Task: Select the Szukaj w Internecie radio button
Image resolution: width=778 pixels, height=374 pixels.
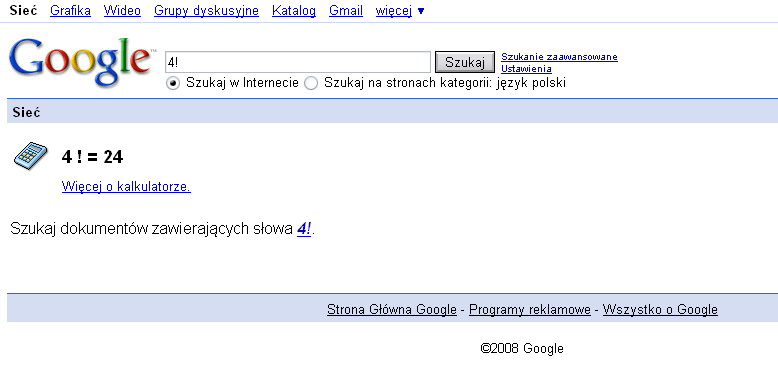Action: coord(173,83)
